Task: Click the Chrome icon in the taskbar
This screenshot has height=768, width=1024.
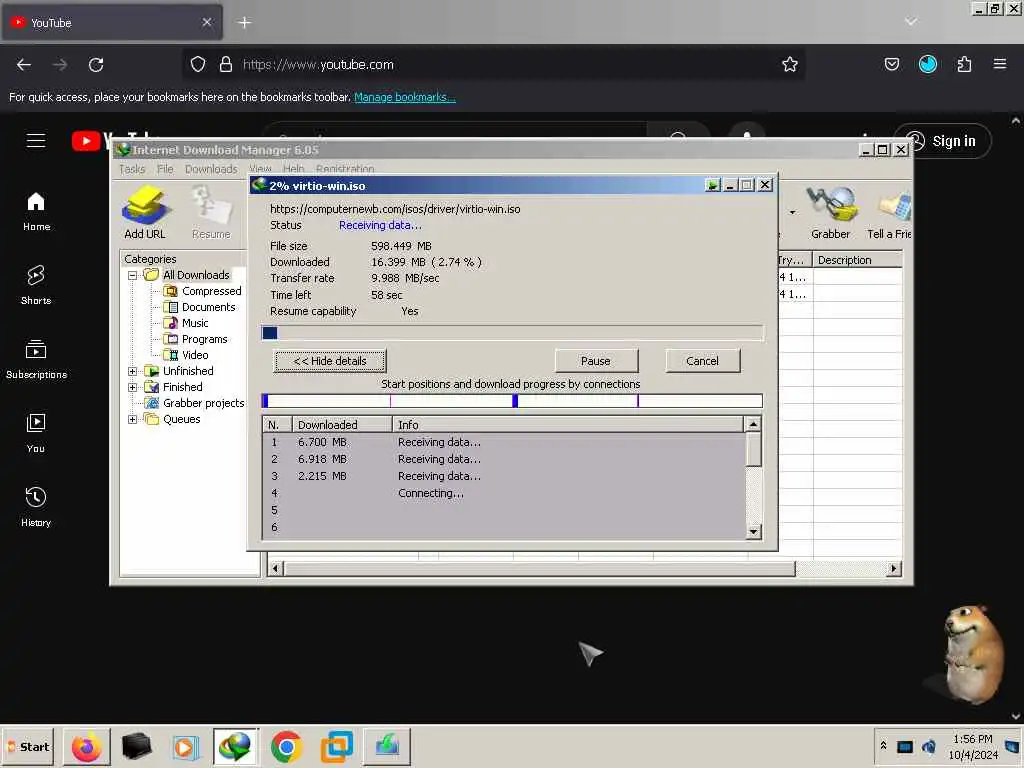Action: coord(286,746)
